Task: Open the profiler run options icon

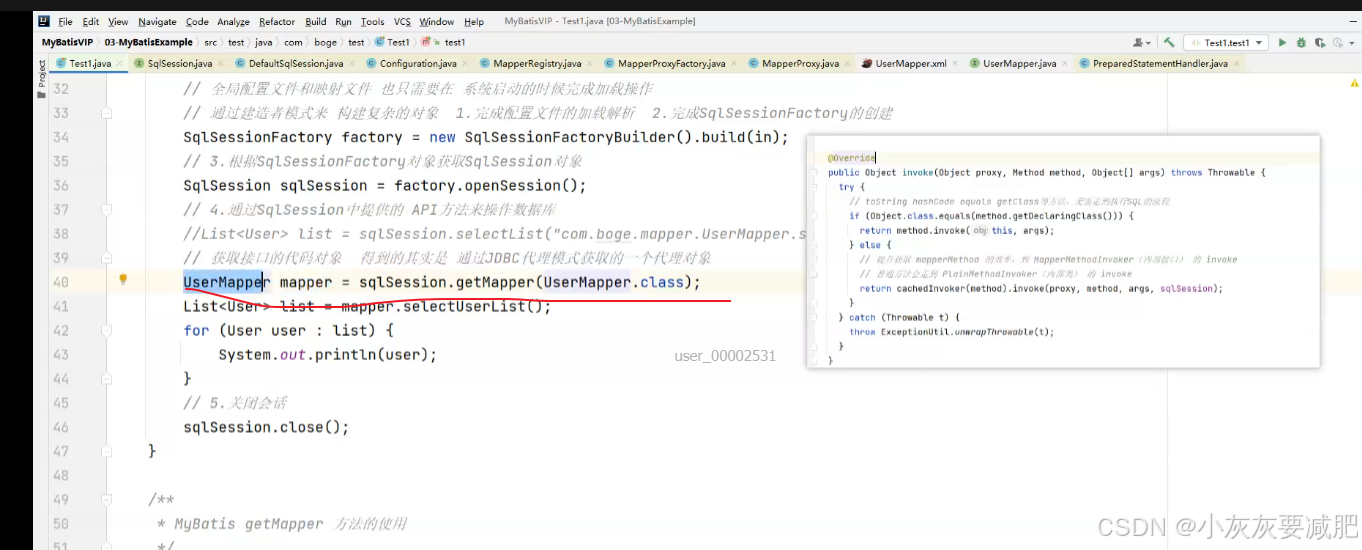Action: point(1340,43)
